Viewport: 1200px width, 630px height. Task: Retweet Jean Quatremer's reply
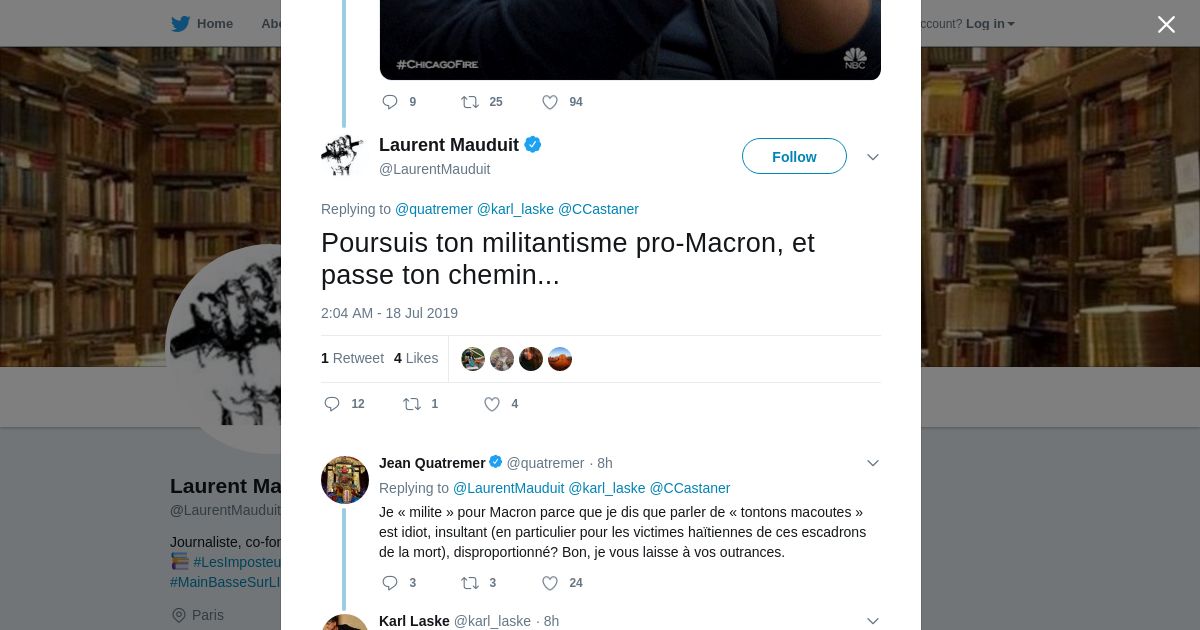[x=470, y=583]
